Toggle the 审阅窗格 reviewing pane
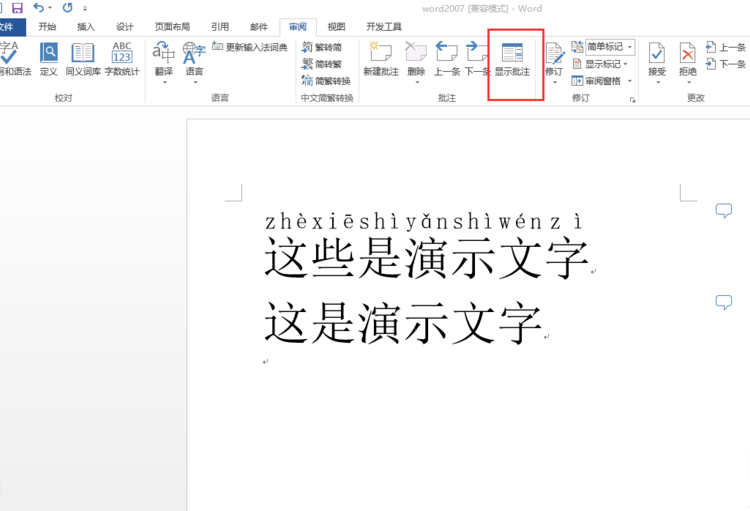This screenshot has width=750, height=511. pyautogui.click(x=596, y=81)
